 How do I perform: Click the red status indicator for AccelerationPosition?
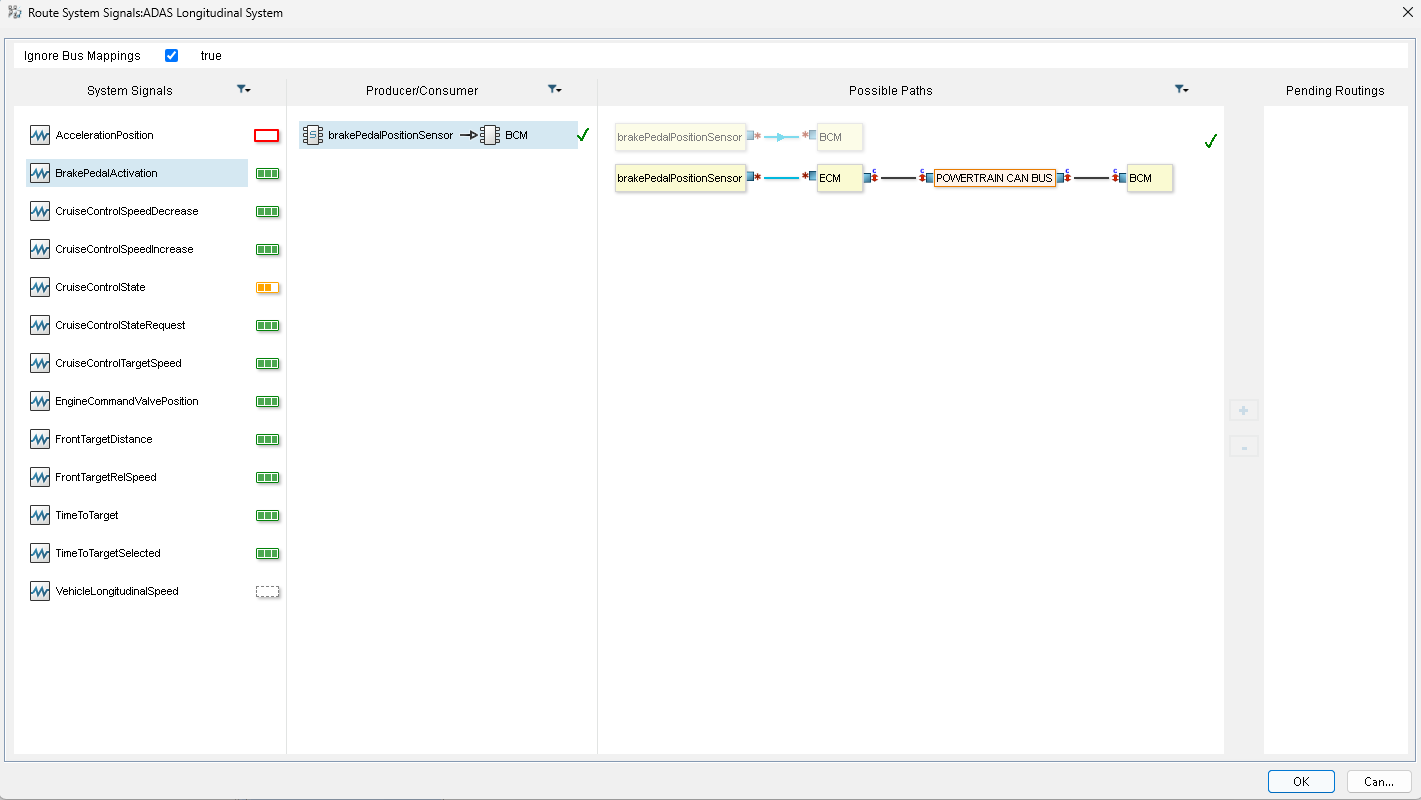[267, 135]
